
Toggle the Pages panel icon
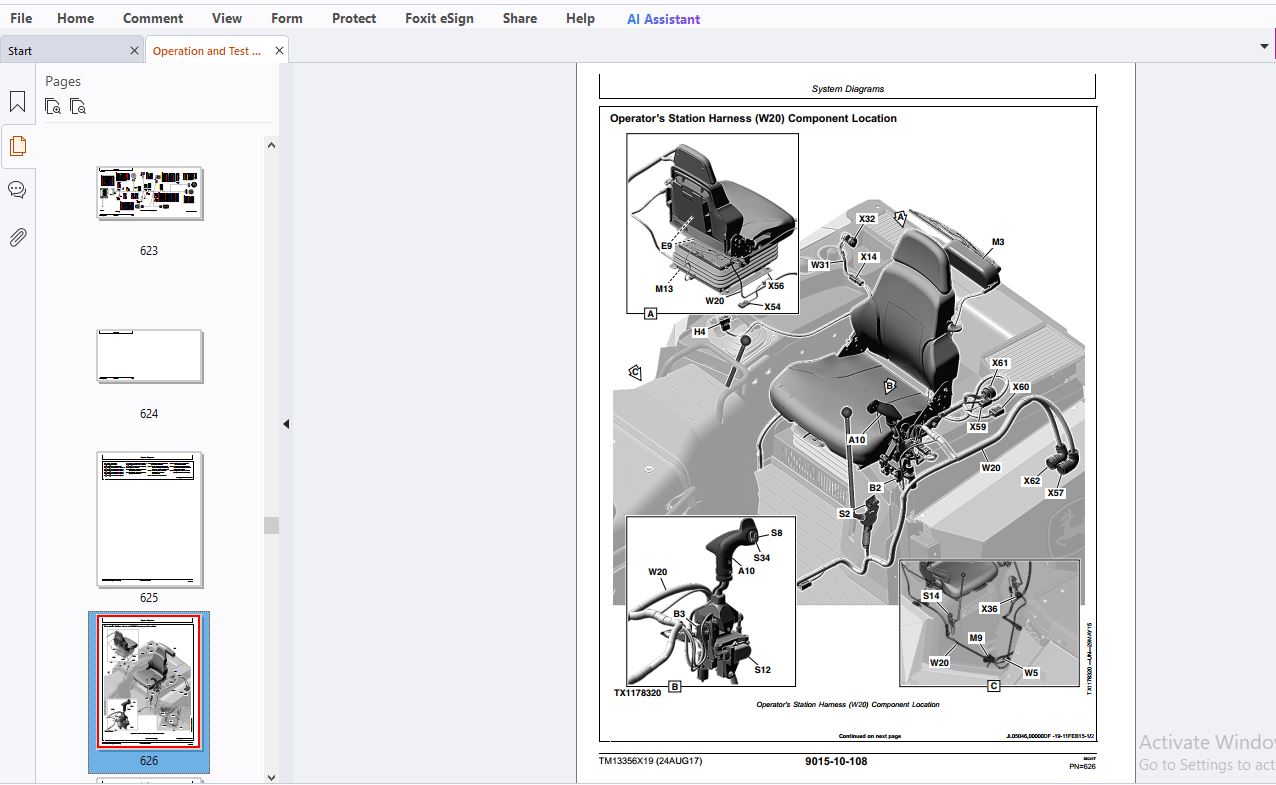click(17, 146)
